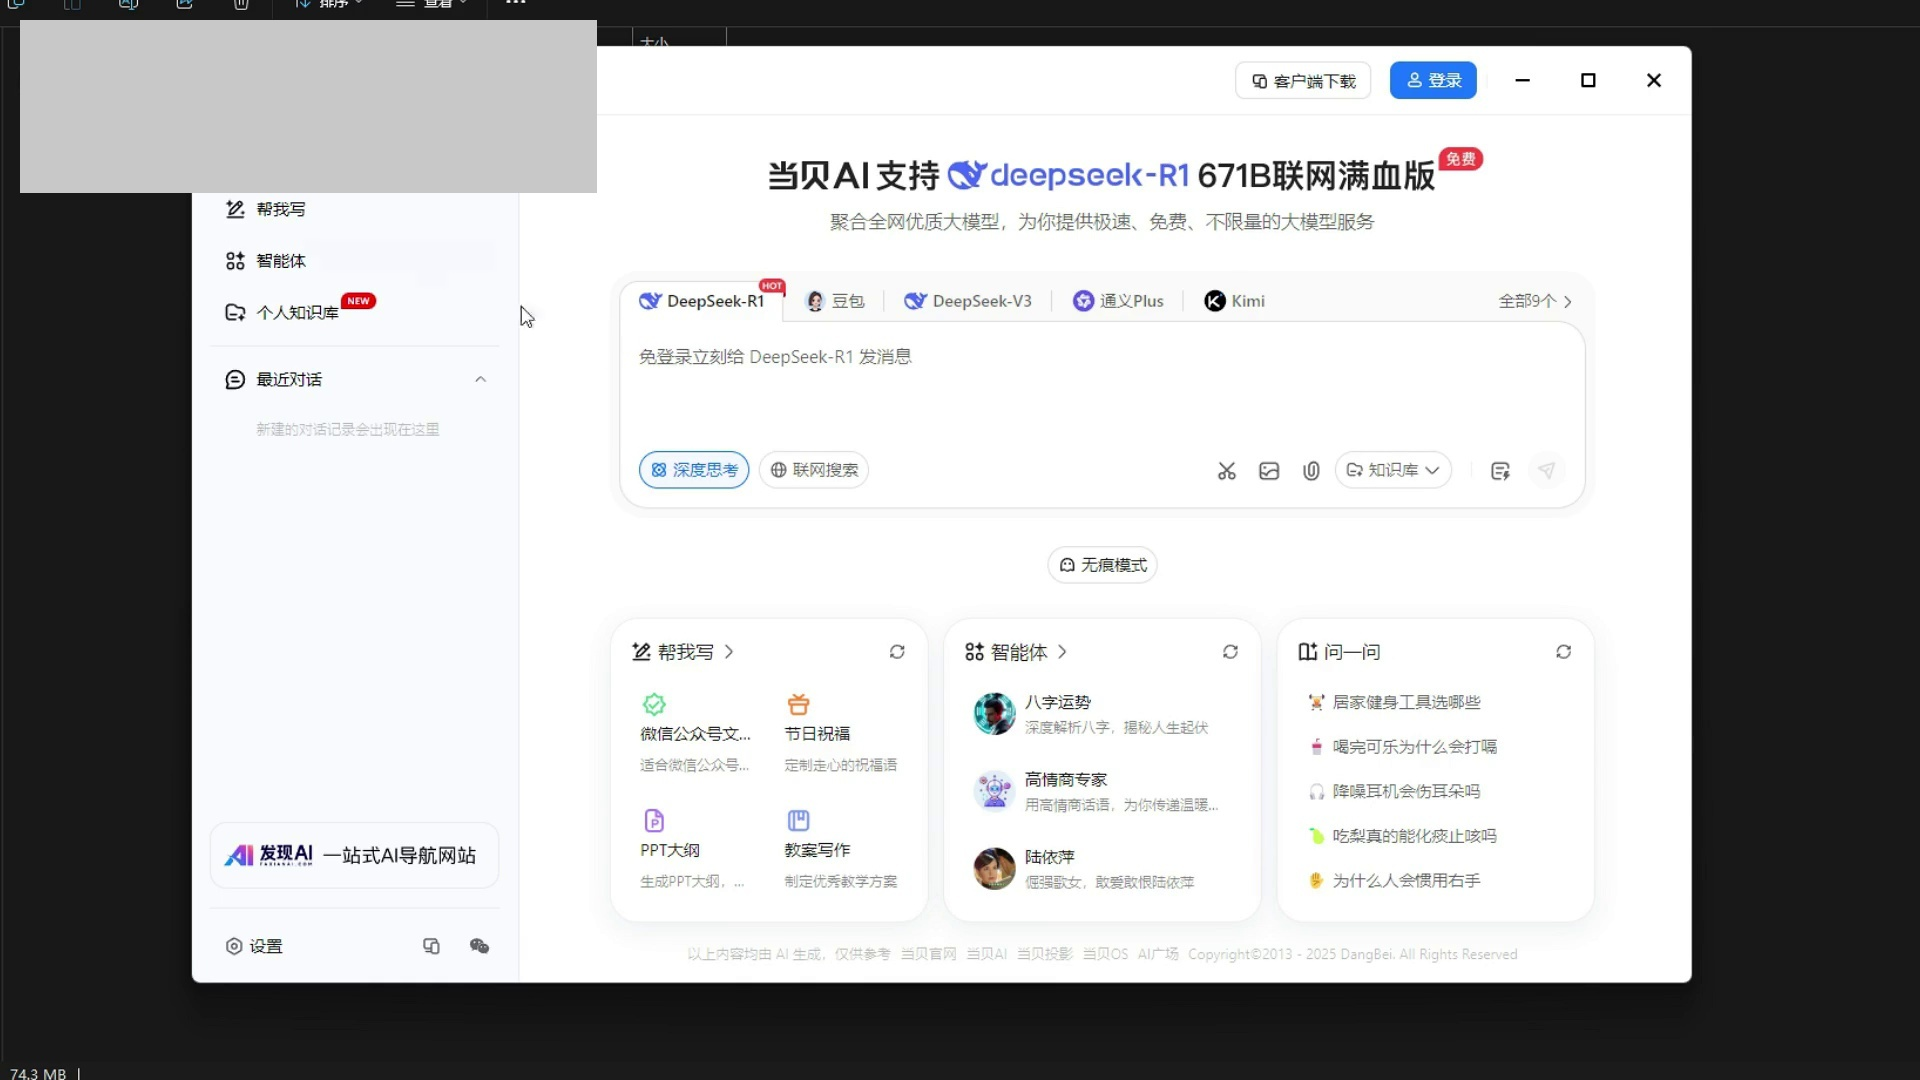Enable 联网搜索 web search
This screenshot has height=1080, width=1920.
[813, 469]
